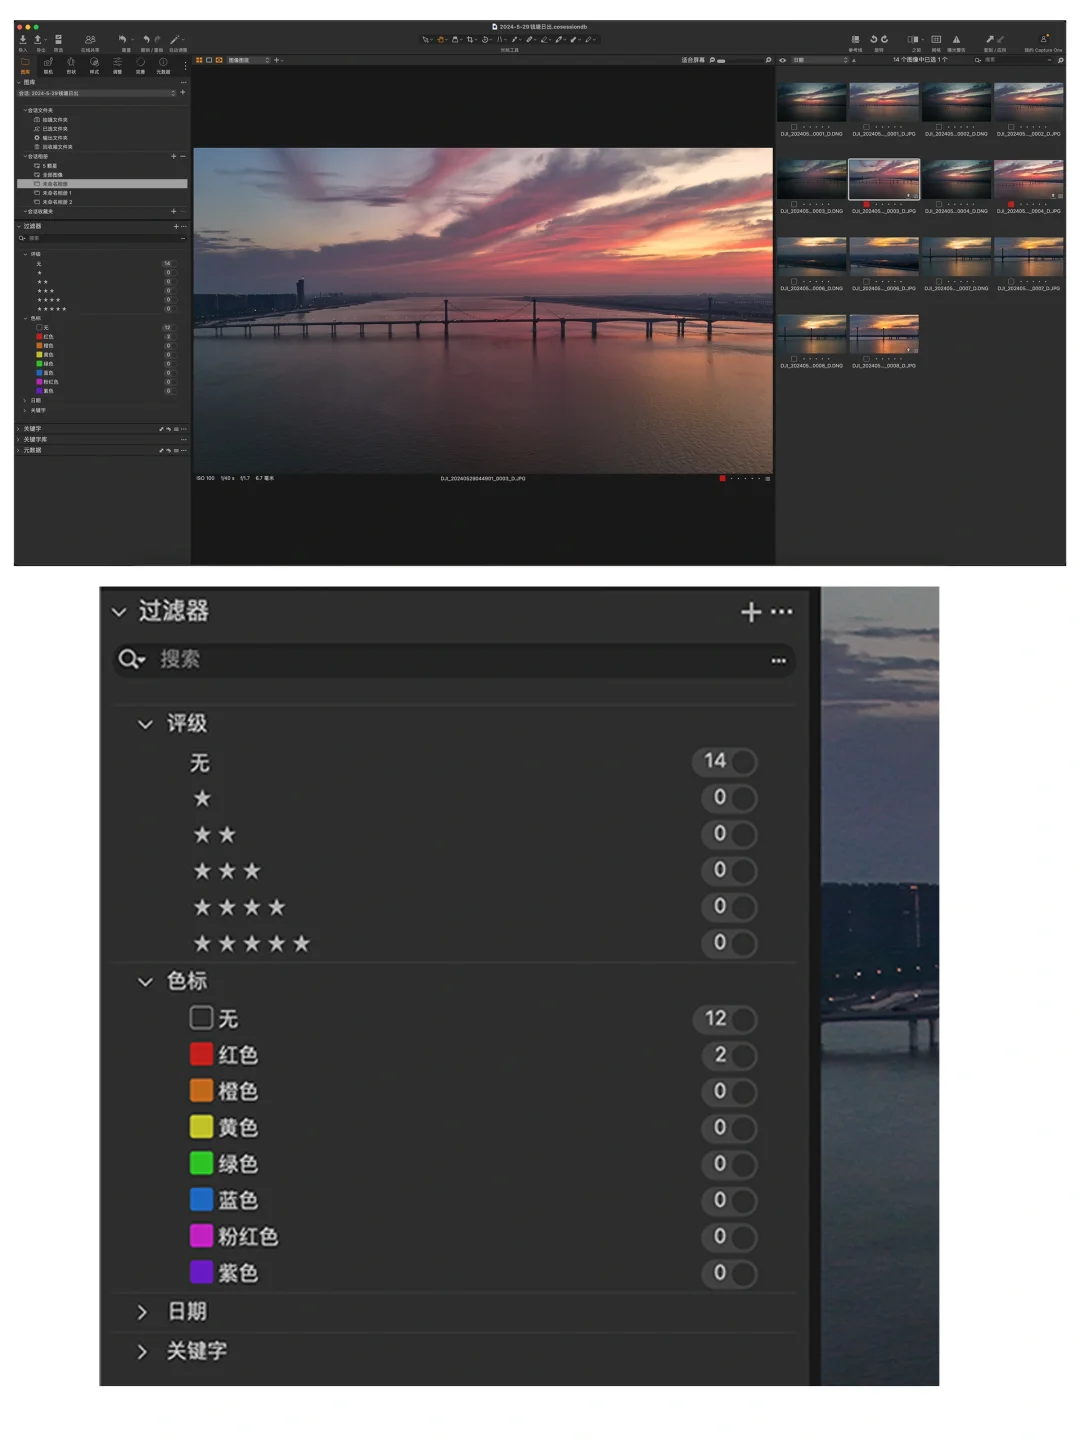Click the multi-view grid icon above the viewer
Viewport: 1080px width, 1440px height.
click(x=199, y=60)
